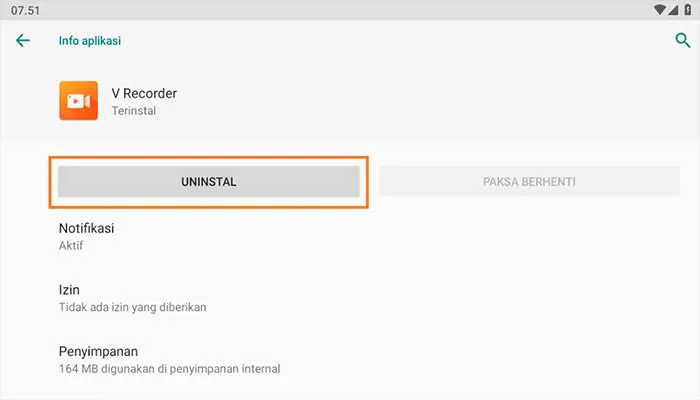700x400 pixels.
Task: Click the Info aplikasi page title
Action: coord(90,41)
